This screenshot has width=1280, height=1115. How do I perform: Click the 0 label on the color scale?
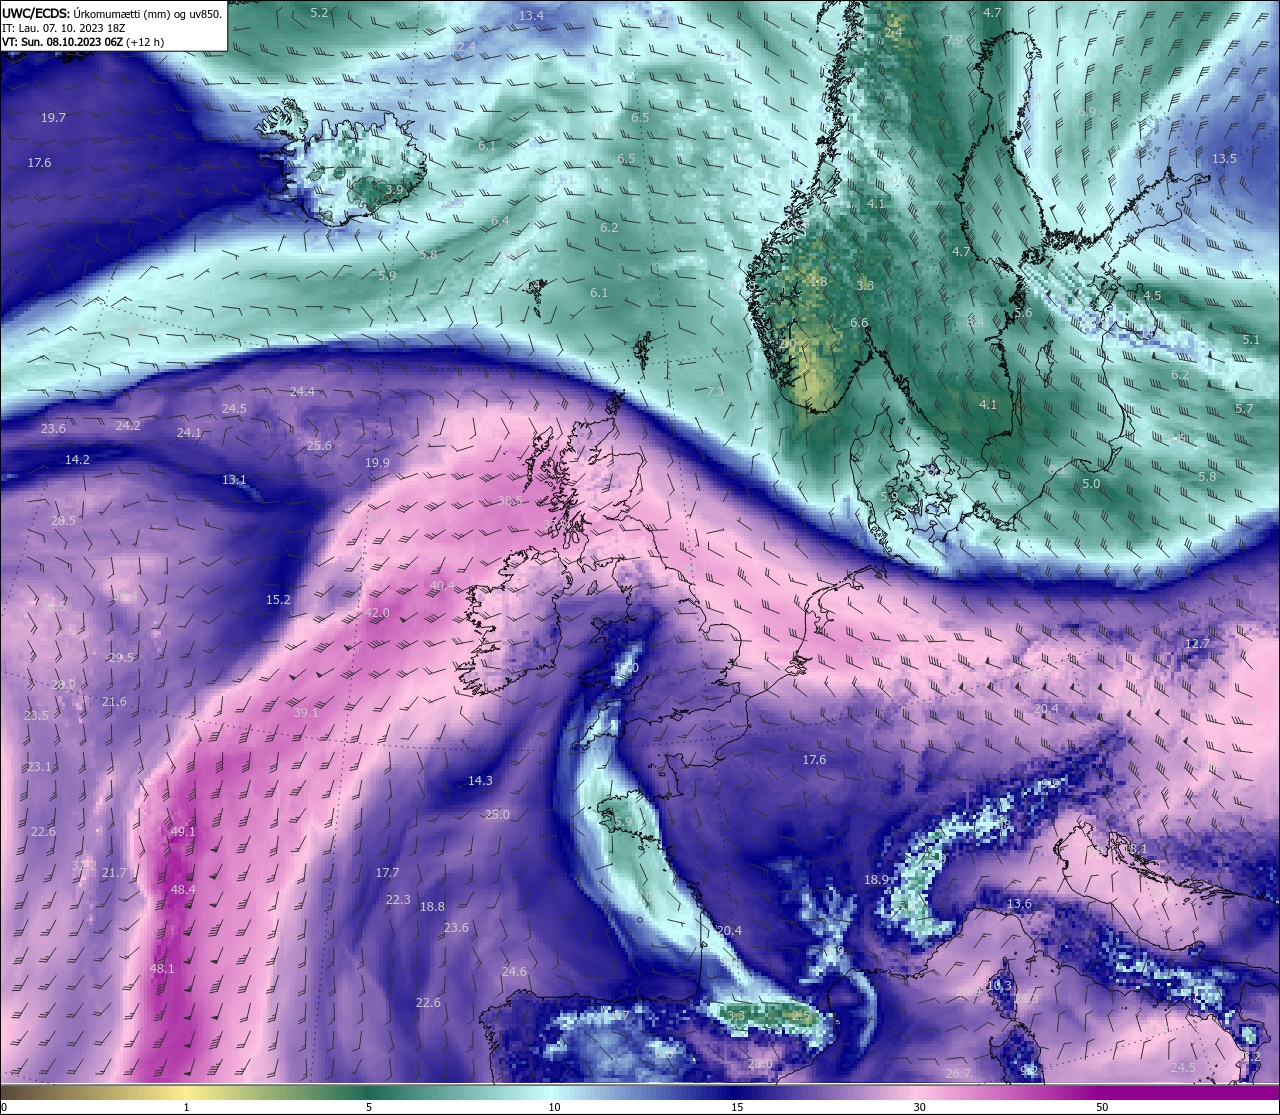click(4, 1107)
